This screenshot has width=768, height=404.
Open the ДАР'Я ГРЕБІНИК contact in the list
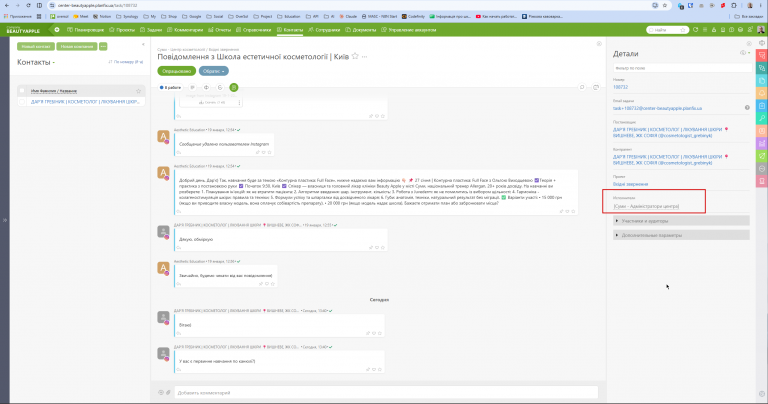[x=85, y=102]
